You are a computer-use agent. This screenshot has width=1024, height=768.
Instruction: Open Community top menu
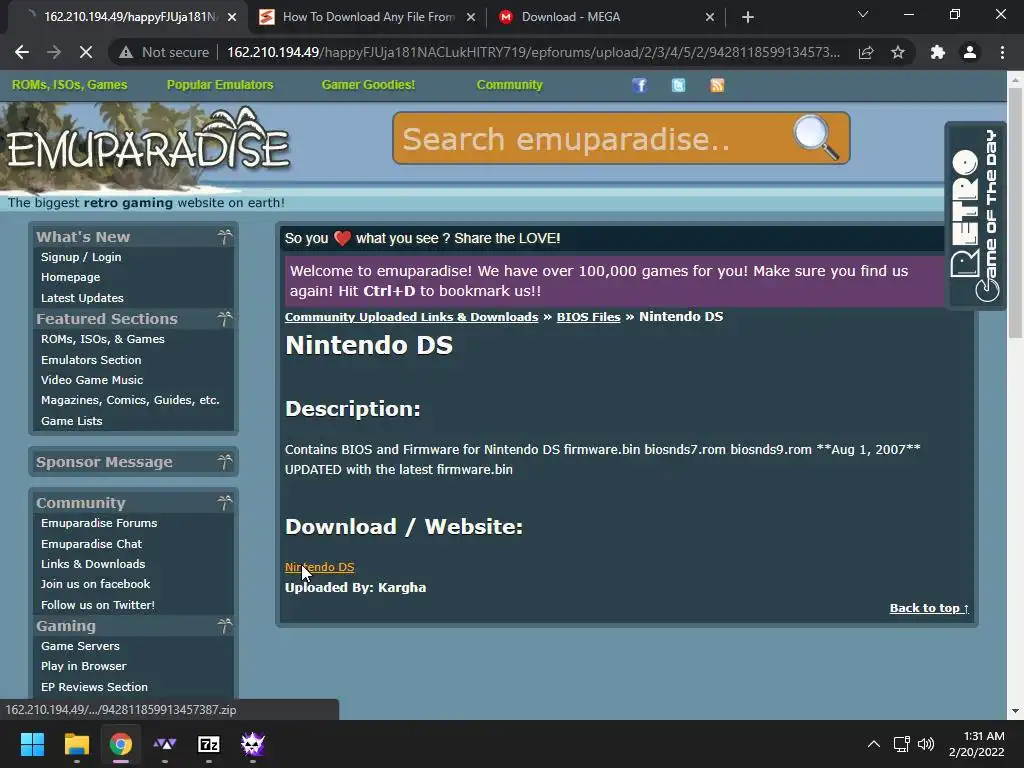point(509,85)
